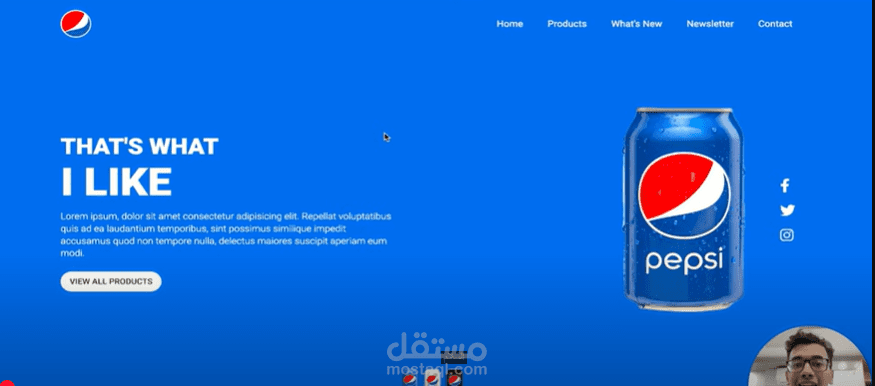Click the large blue Pepsi can image
The image size is (875, 386).
[684, 209]
